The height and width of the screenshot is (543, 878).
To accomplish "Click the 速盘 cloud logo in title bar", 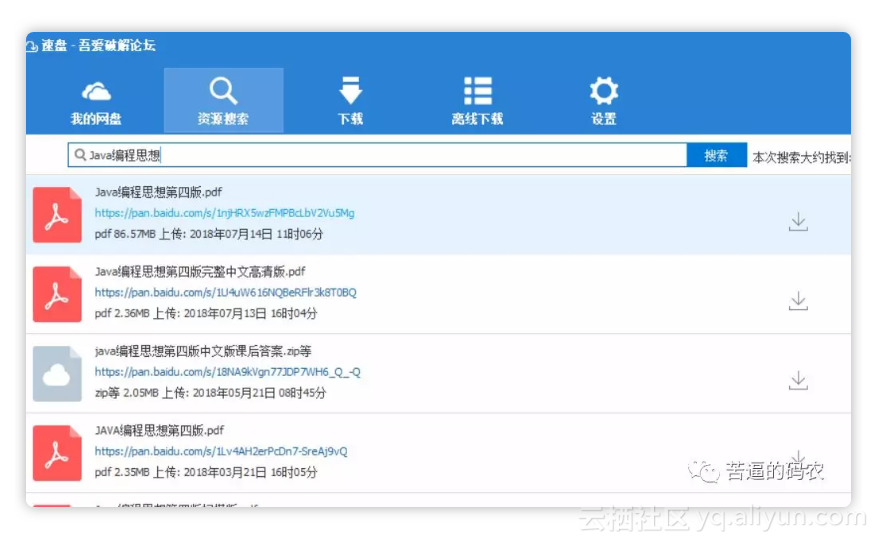I will click(x=32, y=46).
